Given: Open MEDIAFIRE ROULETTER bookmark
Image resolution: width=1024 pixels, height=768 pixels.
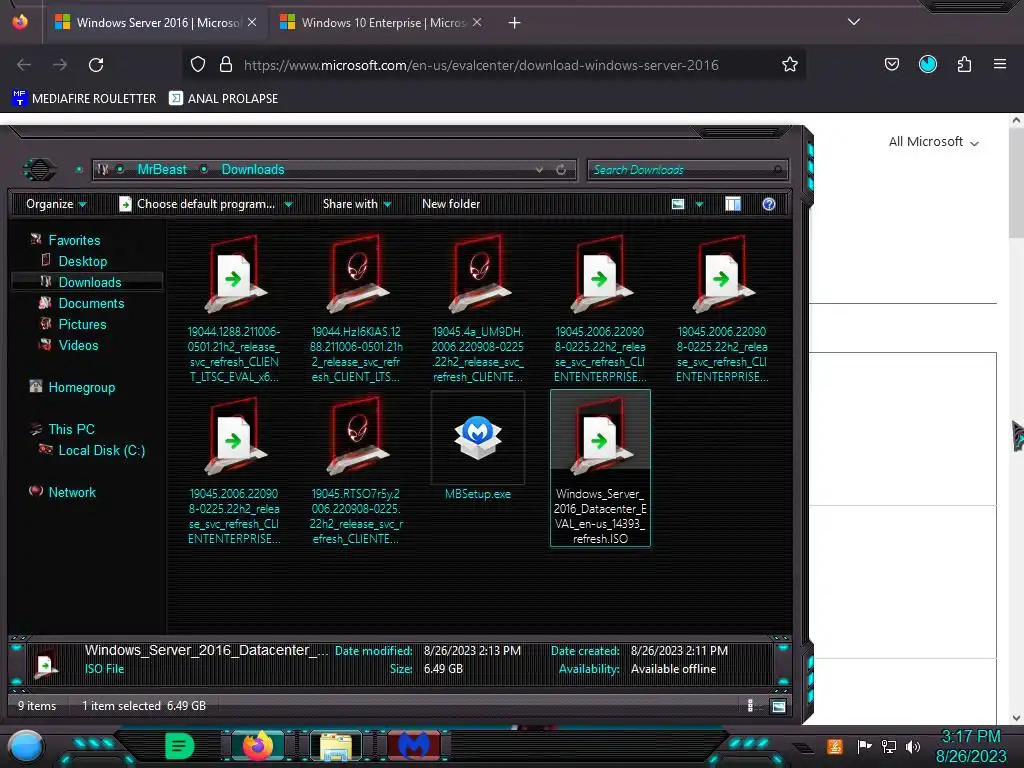Looking at the screenshot, I should point(84,99).
